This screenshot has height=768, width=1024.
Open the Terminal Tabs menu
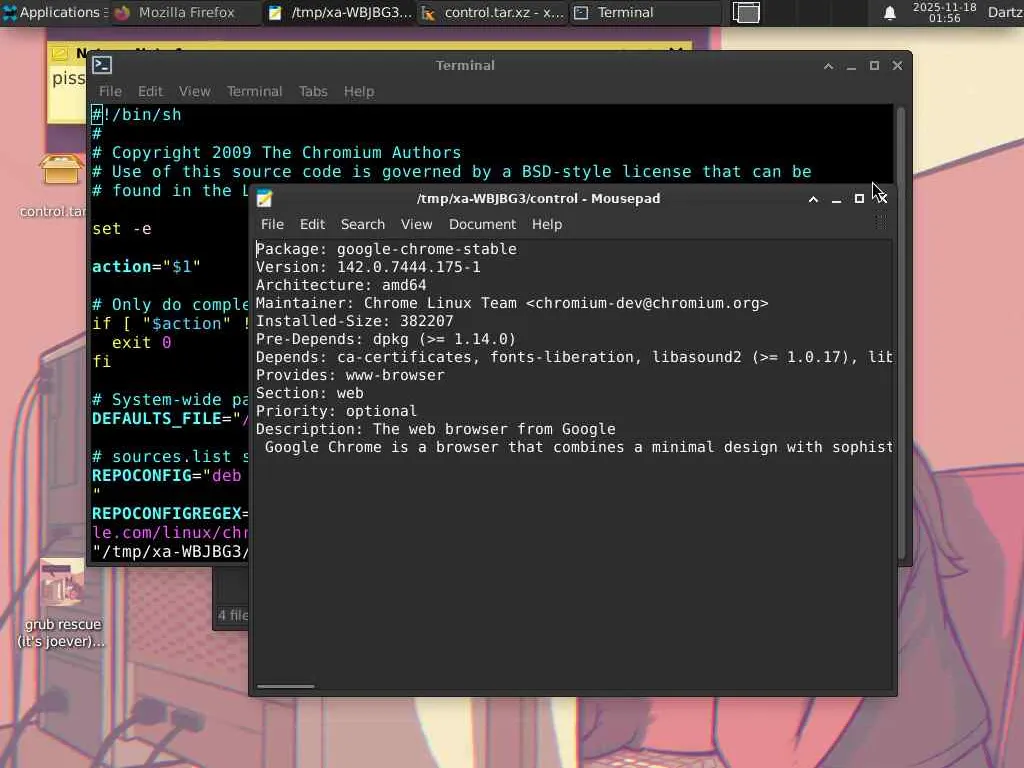pyautogui.click(x=313, y=91)
